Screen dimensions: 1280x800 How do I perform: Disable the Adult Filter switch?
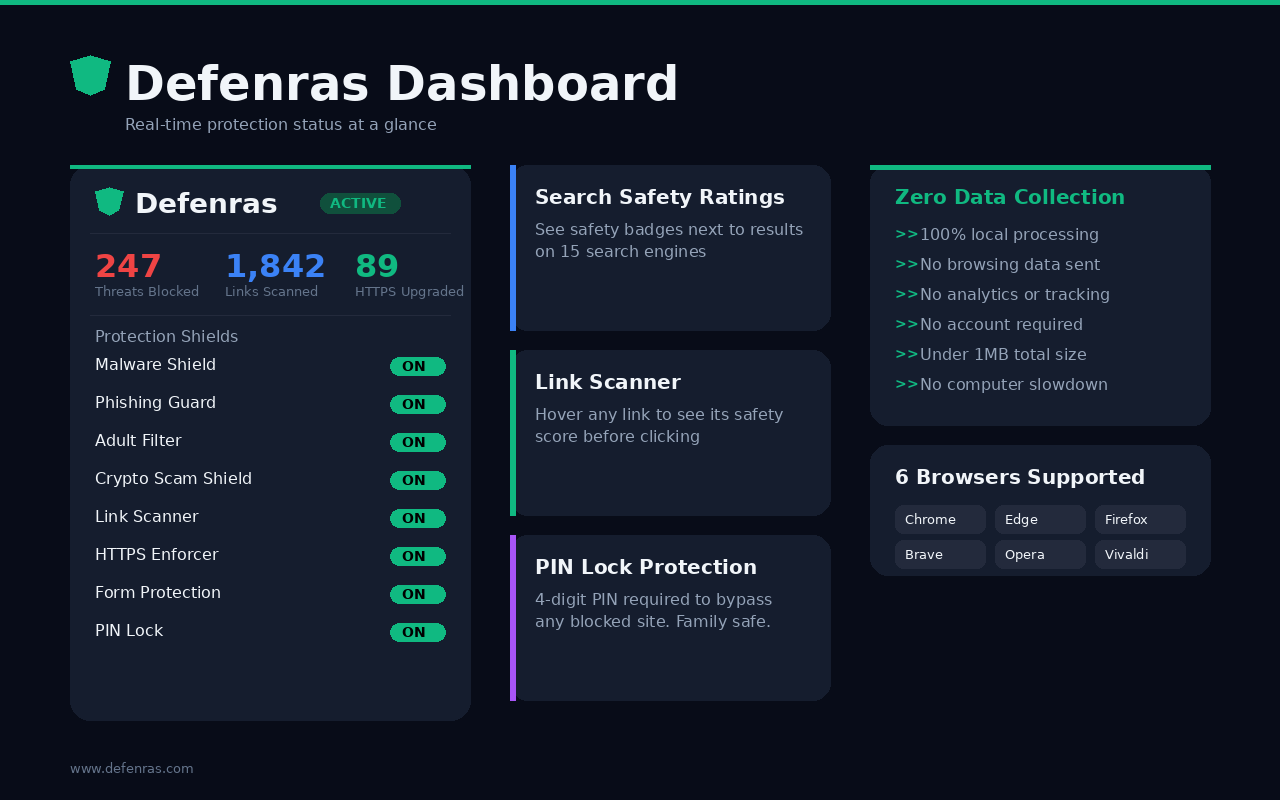[x=418, y=442]
